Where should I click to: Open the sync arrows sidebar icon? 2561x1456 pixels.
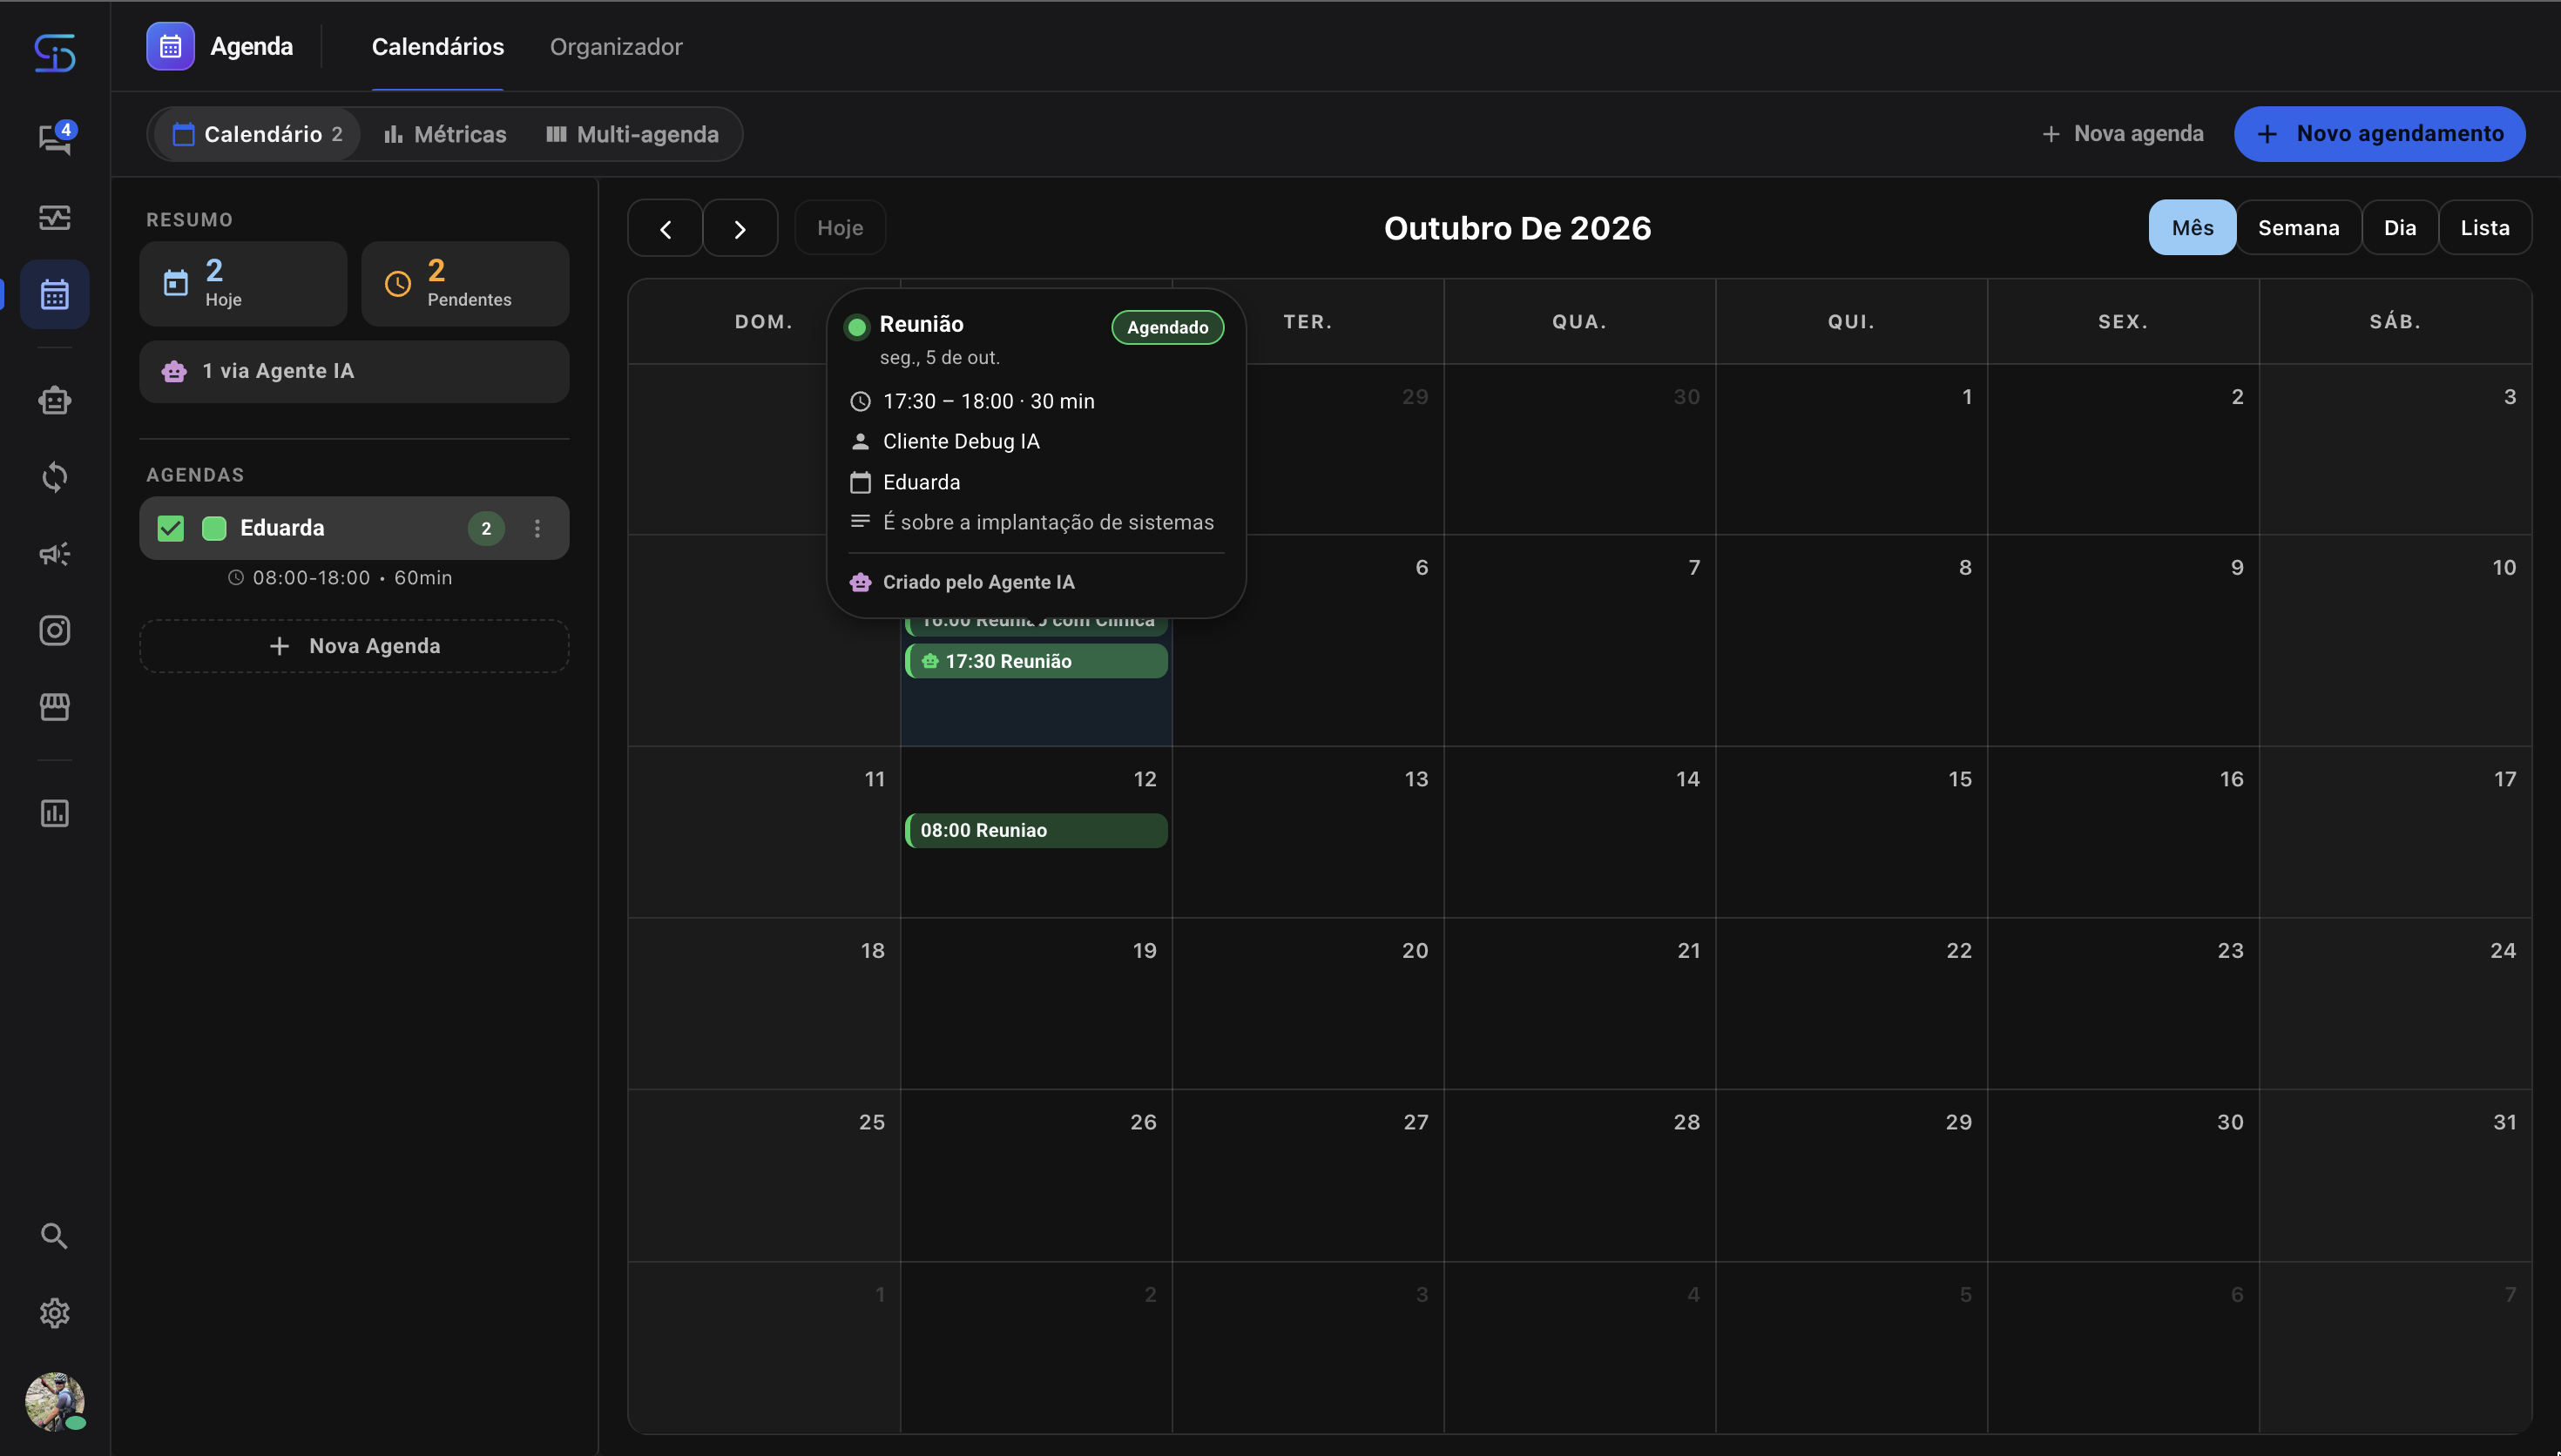point(55,477)
